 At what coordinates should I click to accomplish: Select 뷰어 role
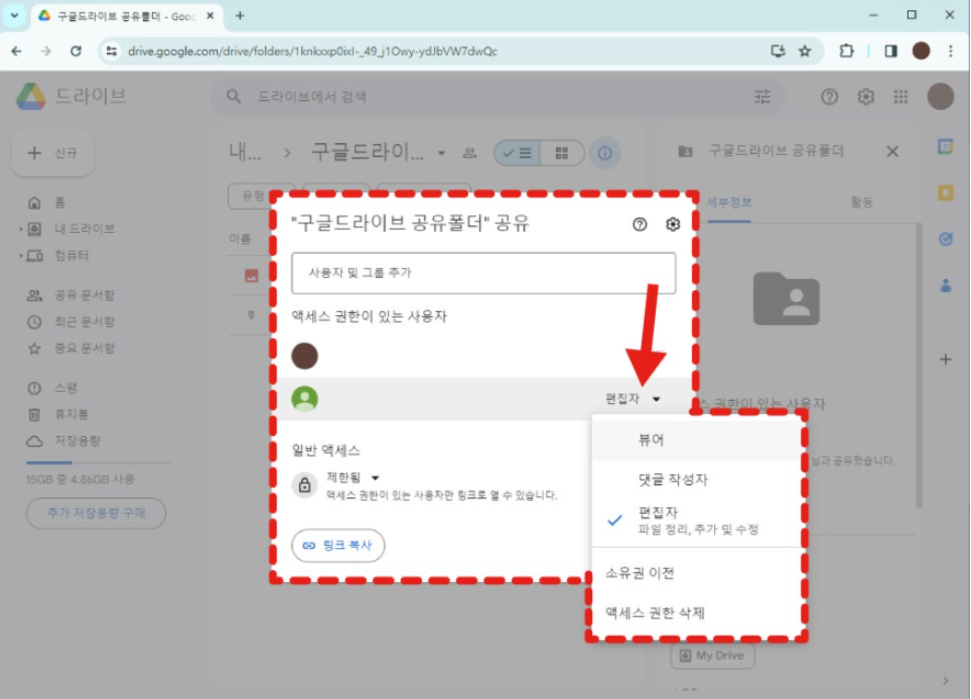[x=697, y=440]
